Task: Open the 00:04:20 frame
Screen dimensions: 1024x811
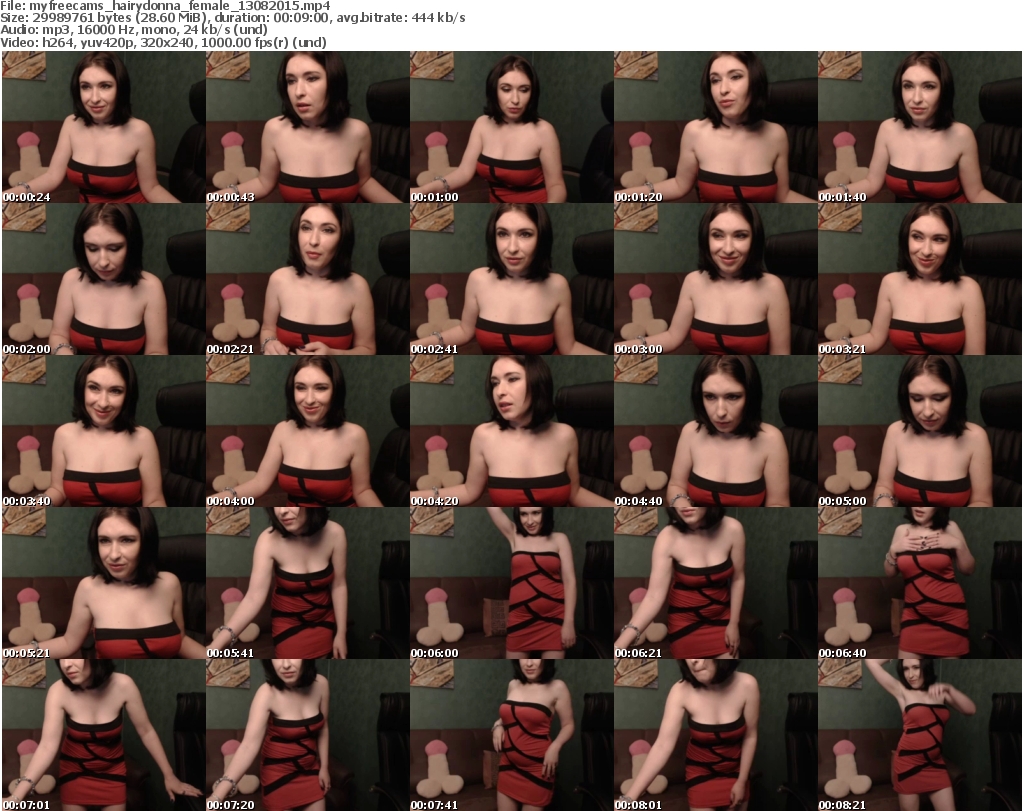Action: point(511,432)
